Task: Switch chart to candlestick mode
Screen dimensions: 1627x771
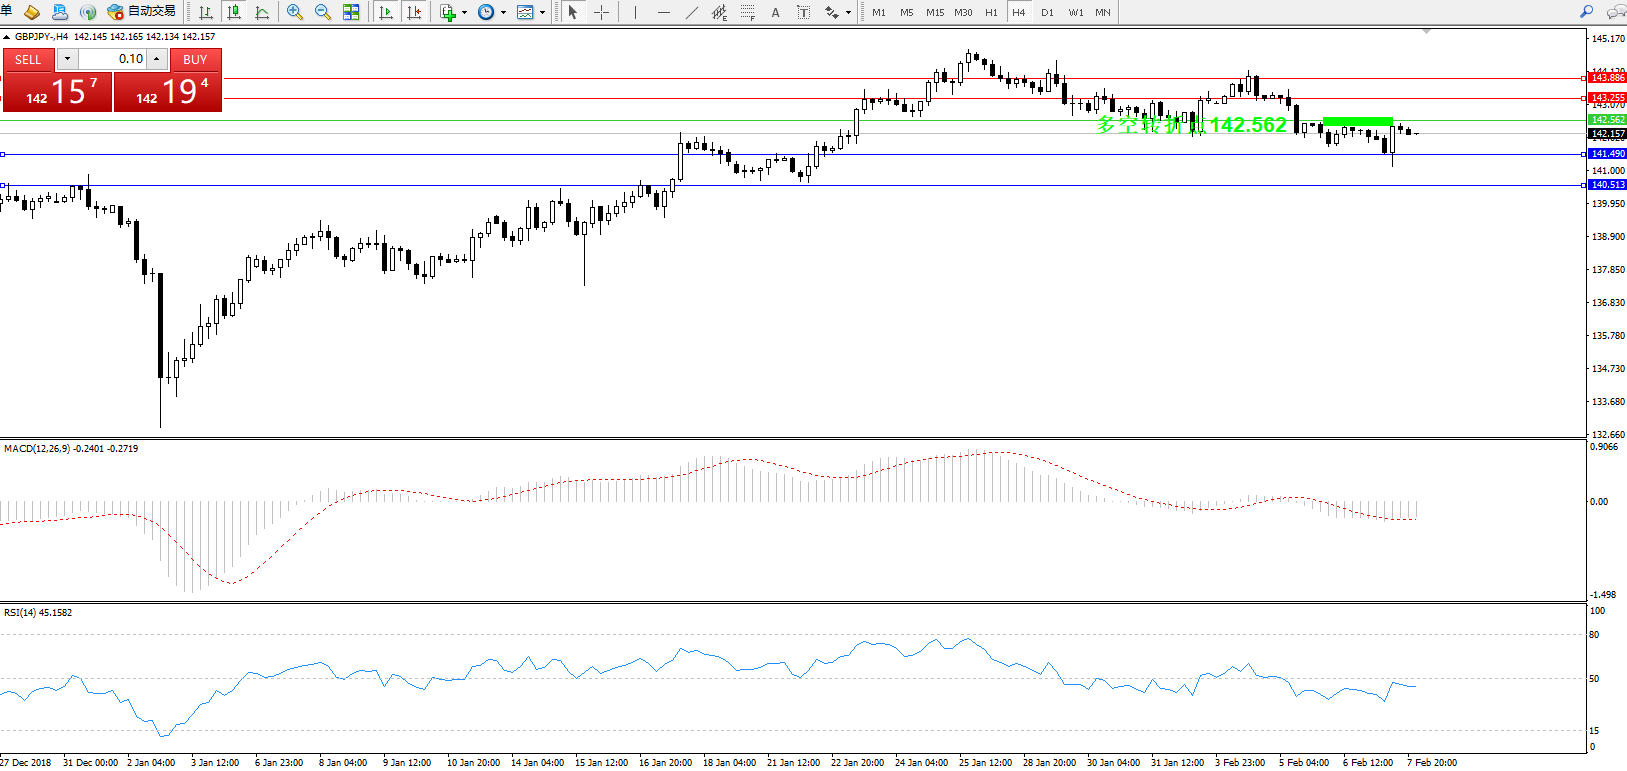Action: point(234,12)
